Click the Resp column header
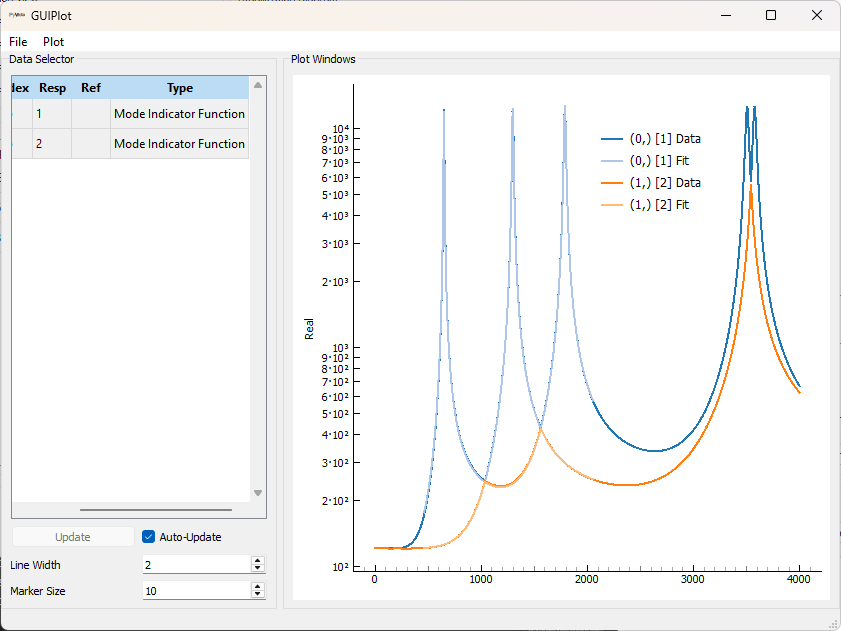 [x=52, y=88]
